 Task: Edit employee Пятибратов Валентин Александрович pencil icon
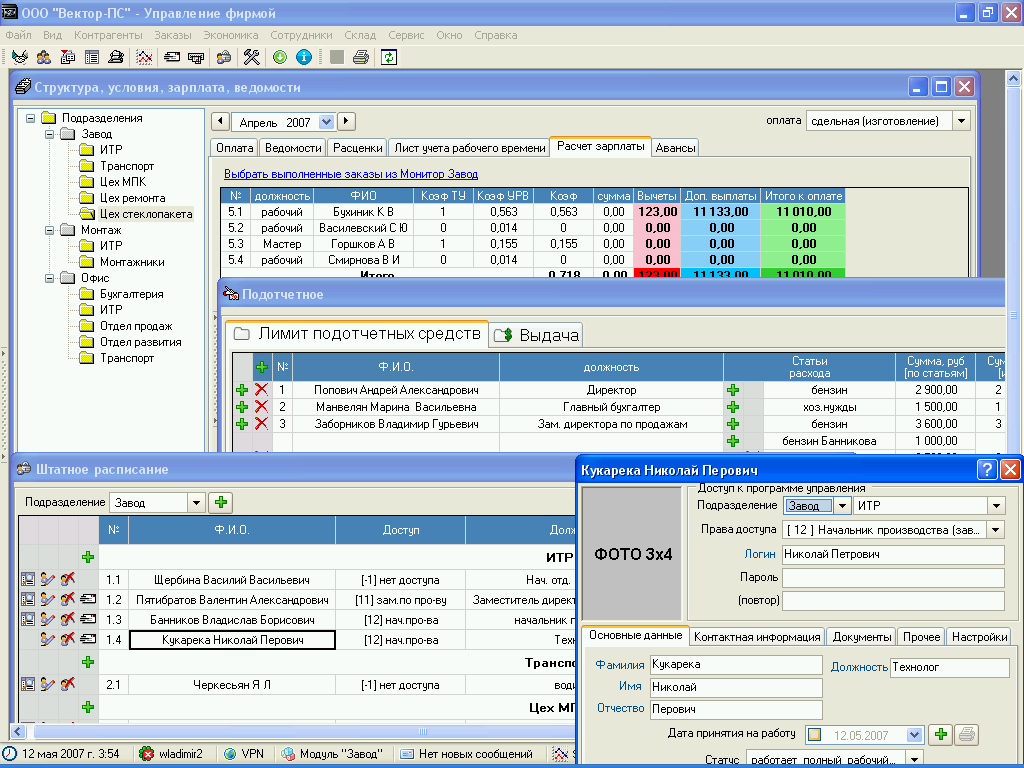point(47,600)
